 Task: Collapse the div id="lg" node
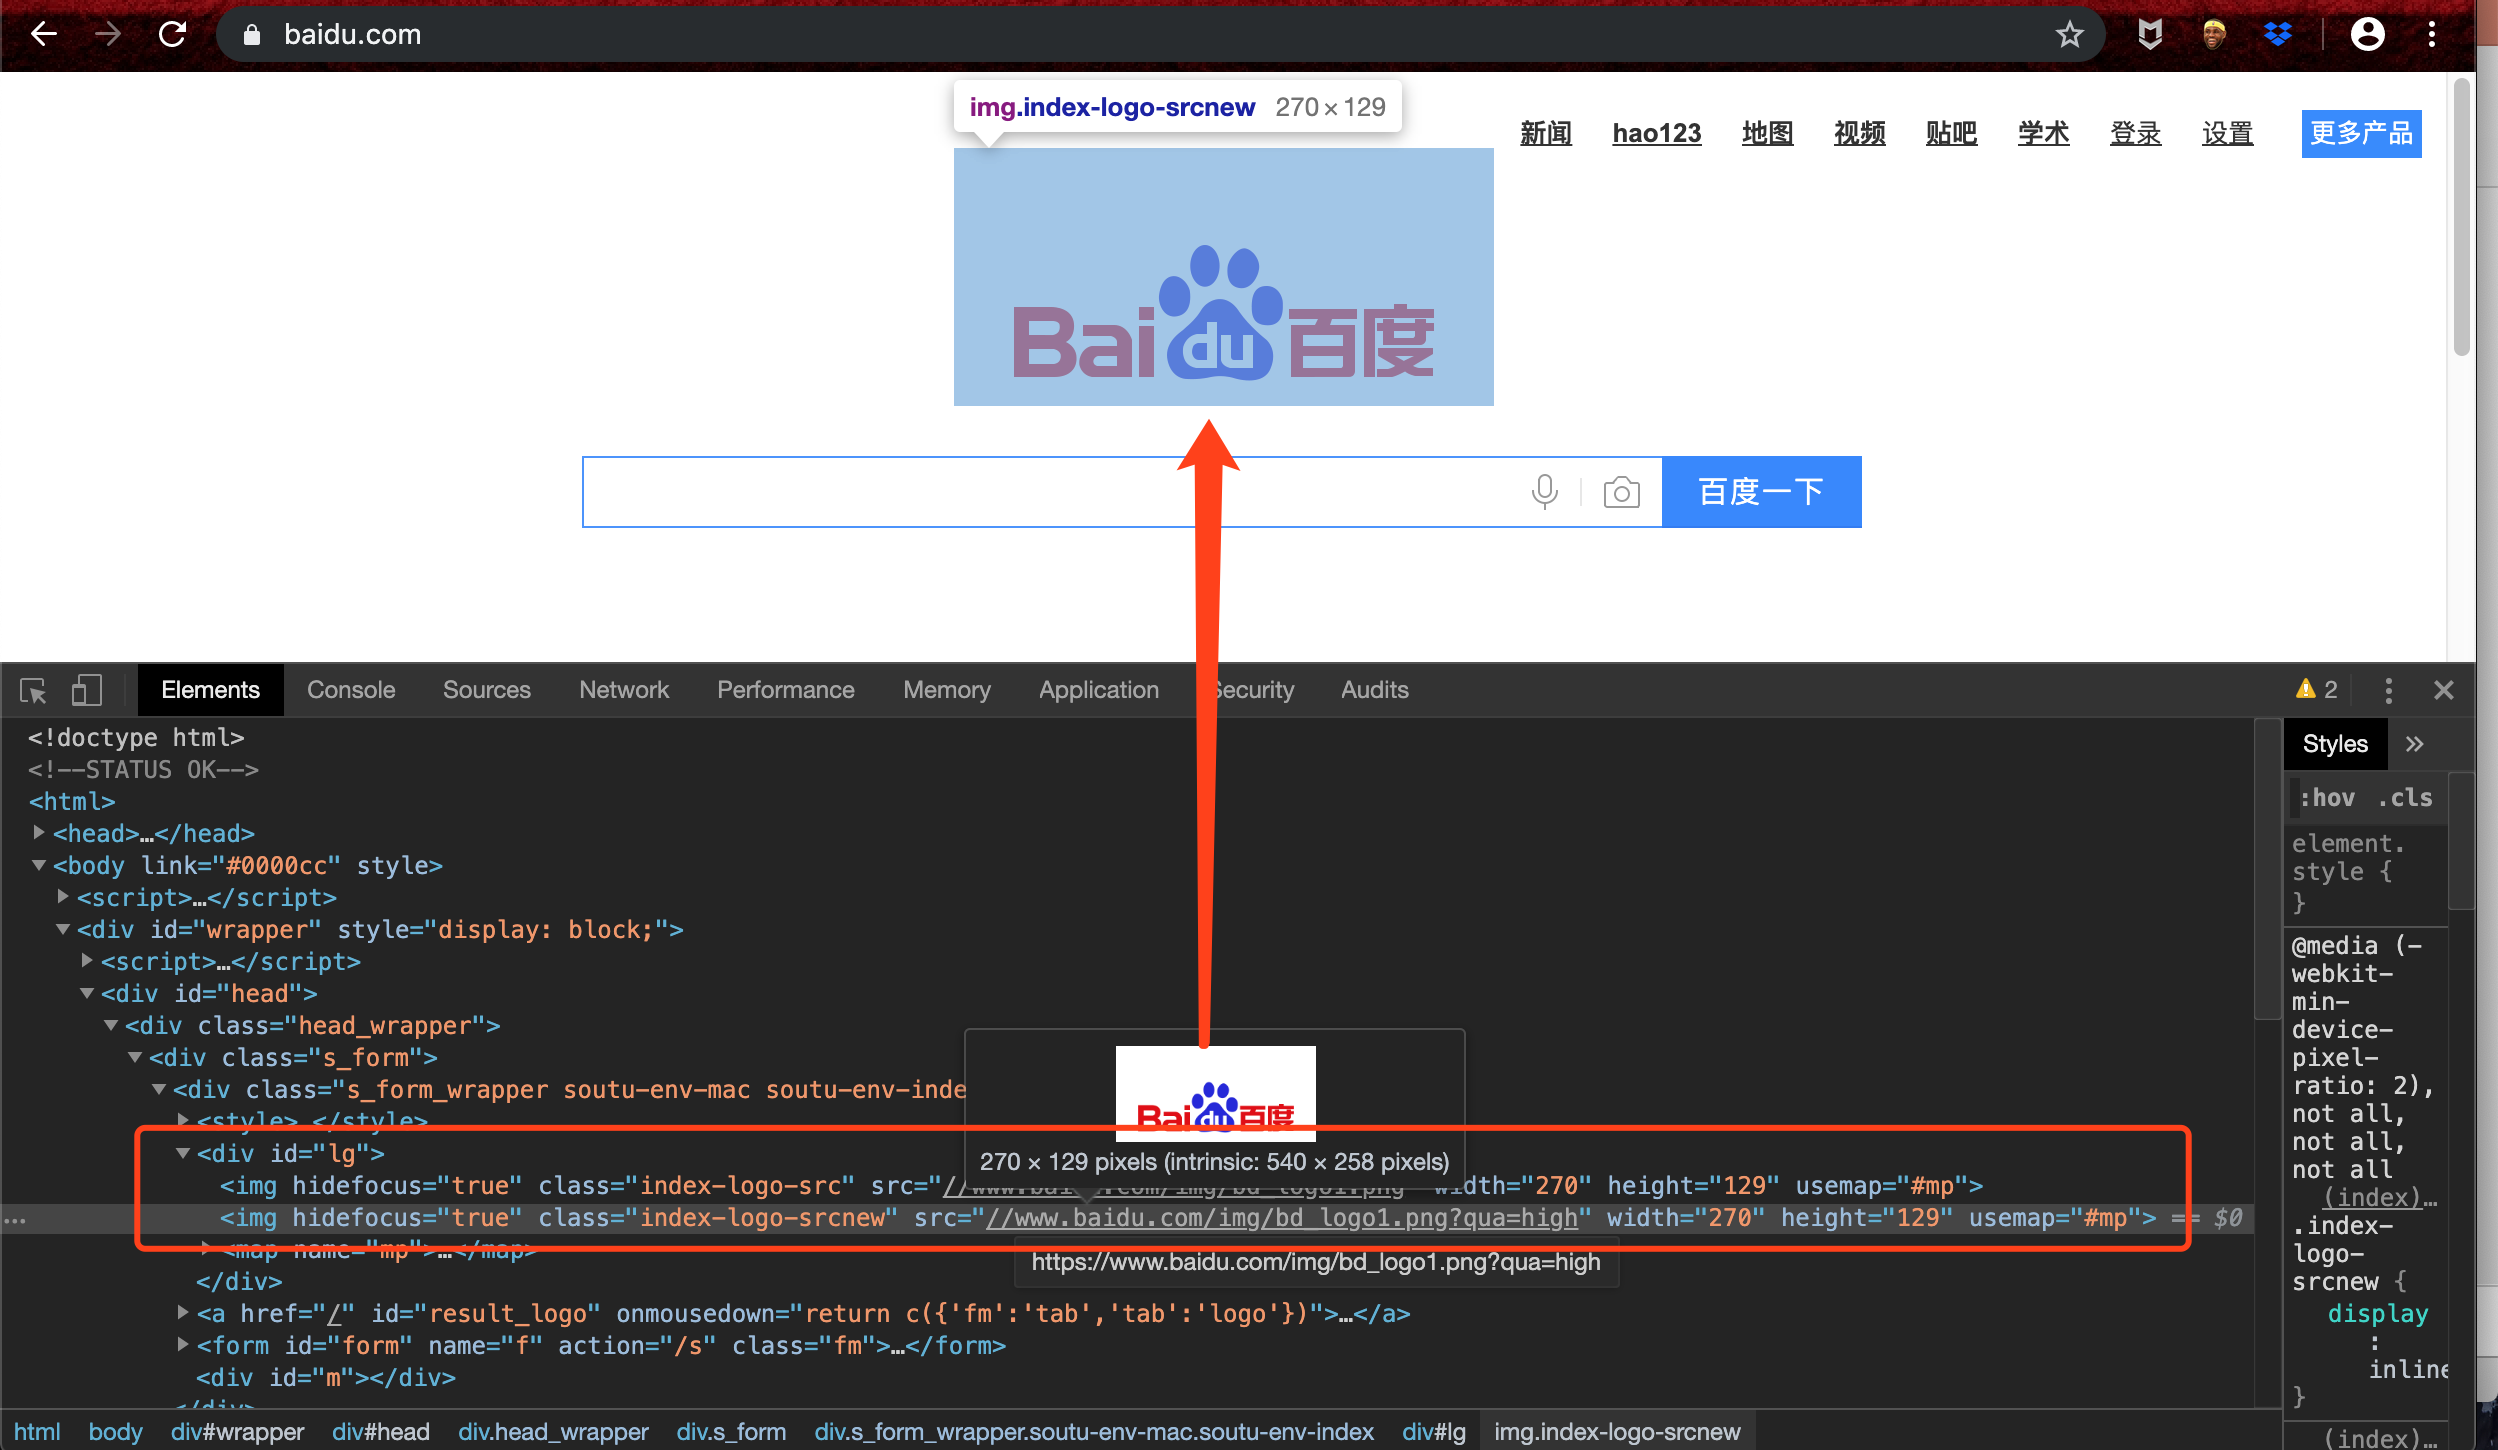tap(183, 1153)
